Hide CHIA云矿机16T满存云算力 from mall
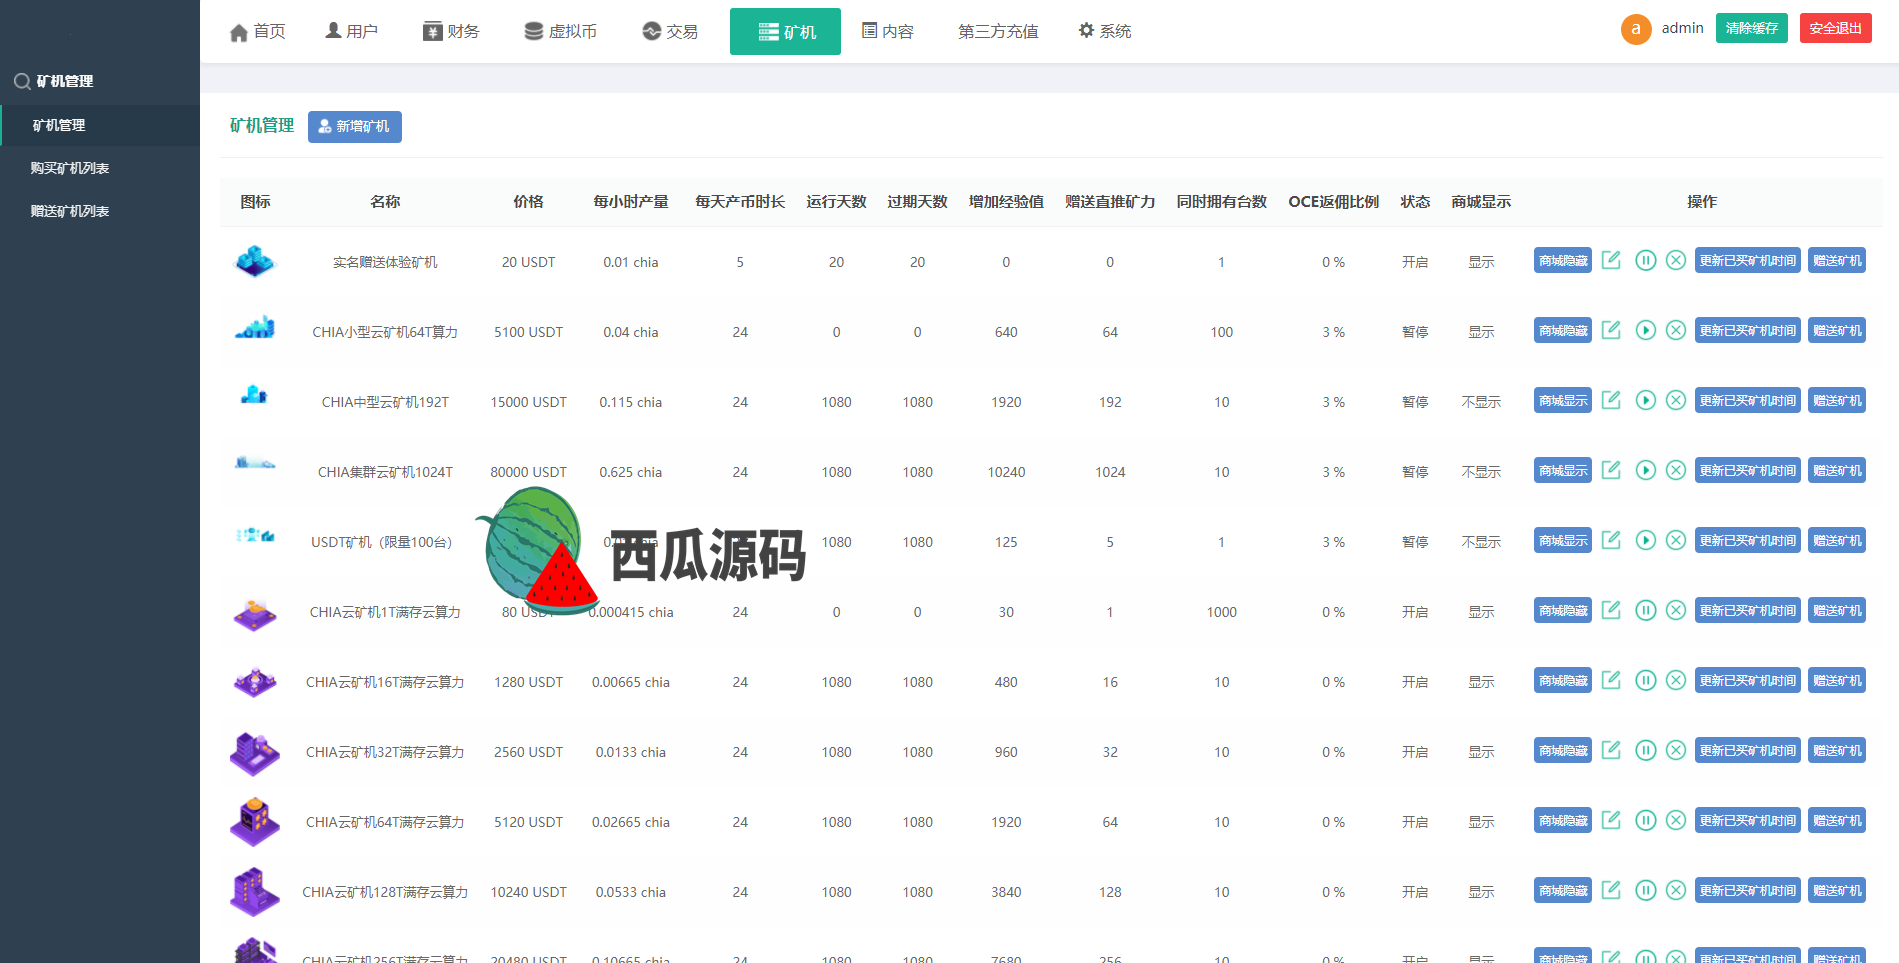 tap(1563, 680)
